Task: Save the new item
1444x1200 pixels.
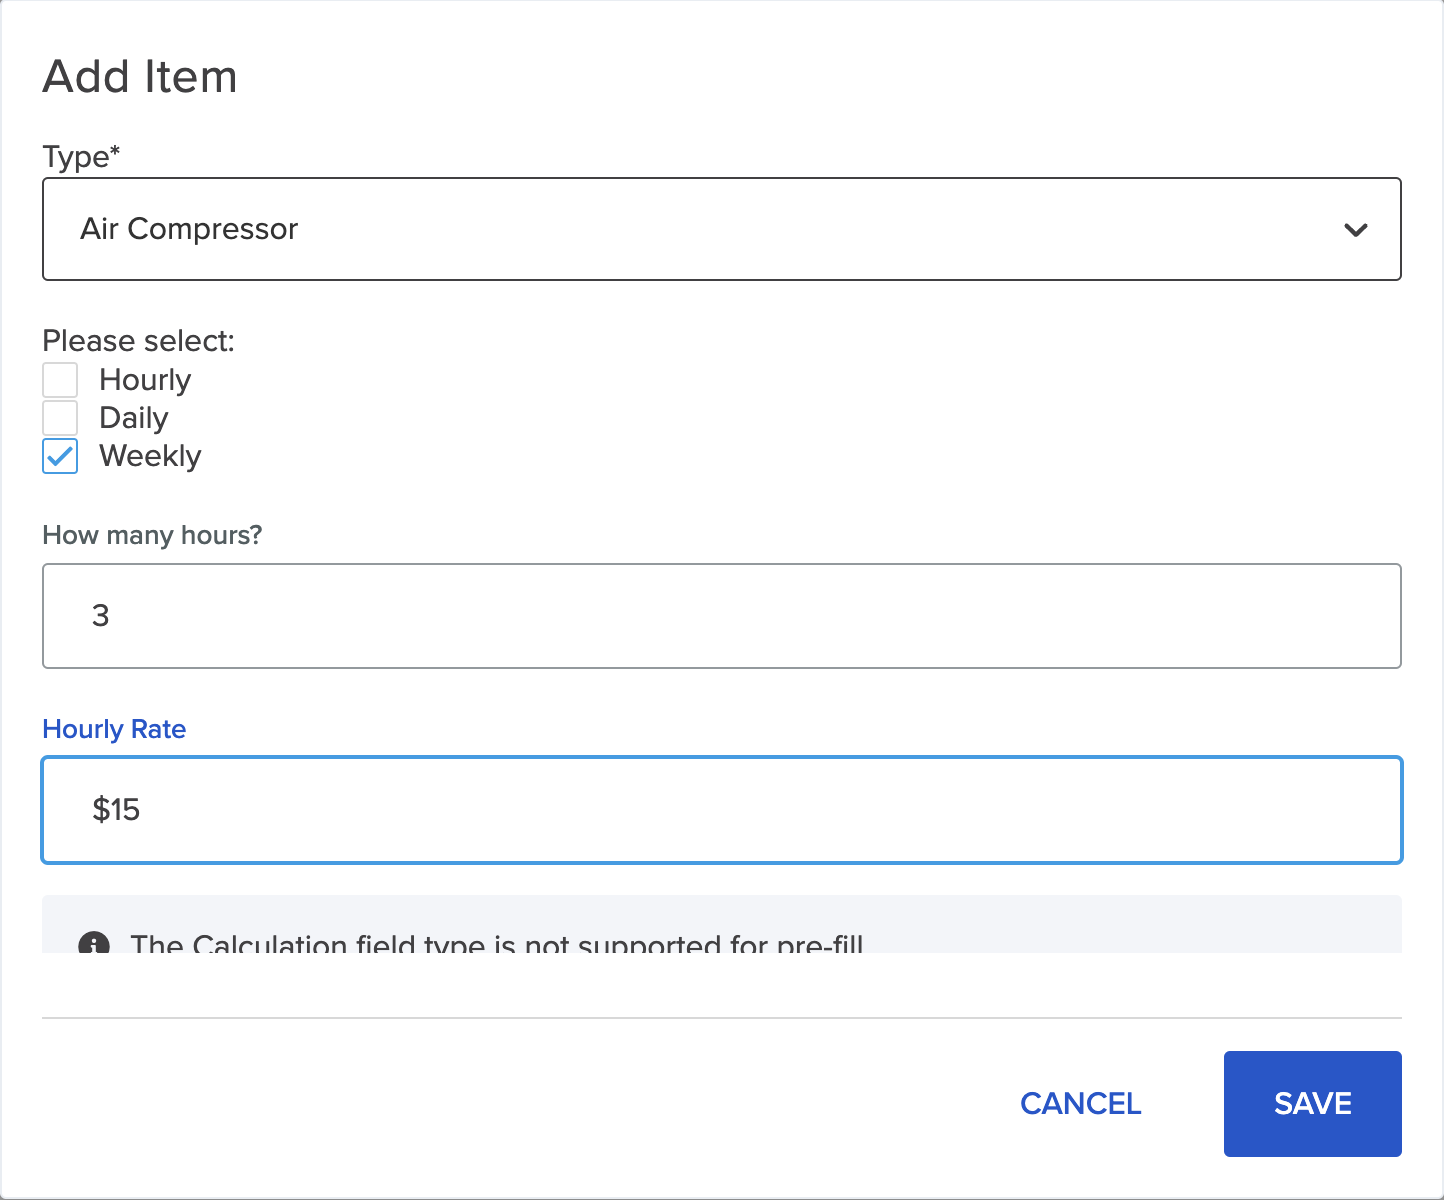Action: click(x=1312, y=1104)
